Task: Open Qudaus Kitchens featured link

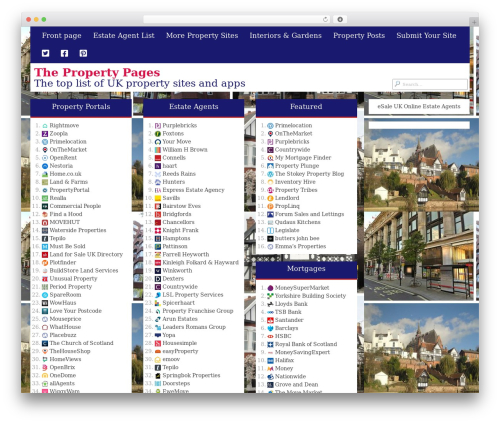Action: pyautogui.click(x=298, y=222)
